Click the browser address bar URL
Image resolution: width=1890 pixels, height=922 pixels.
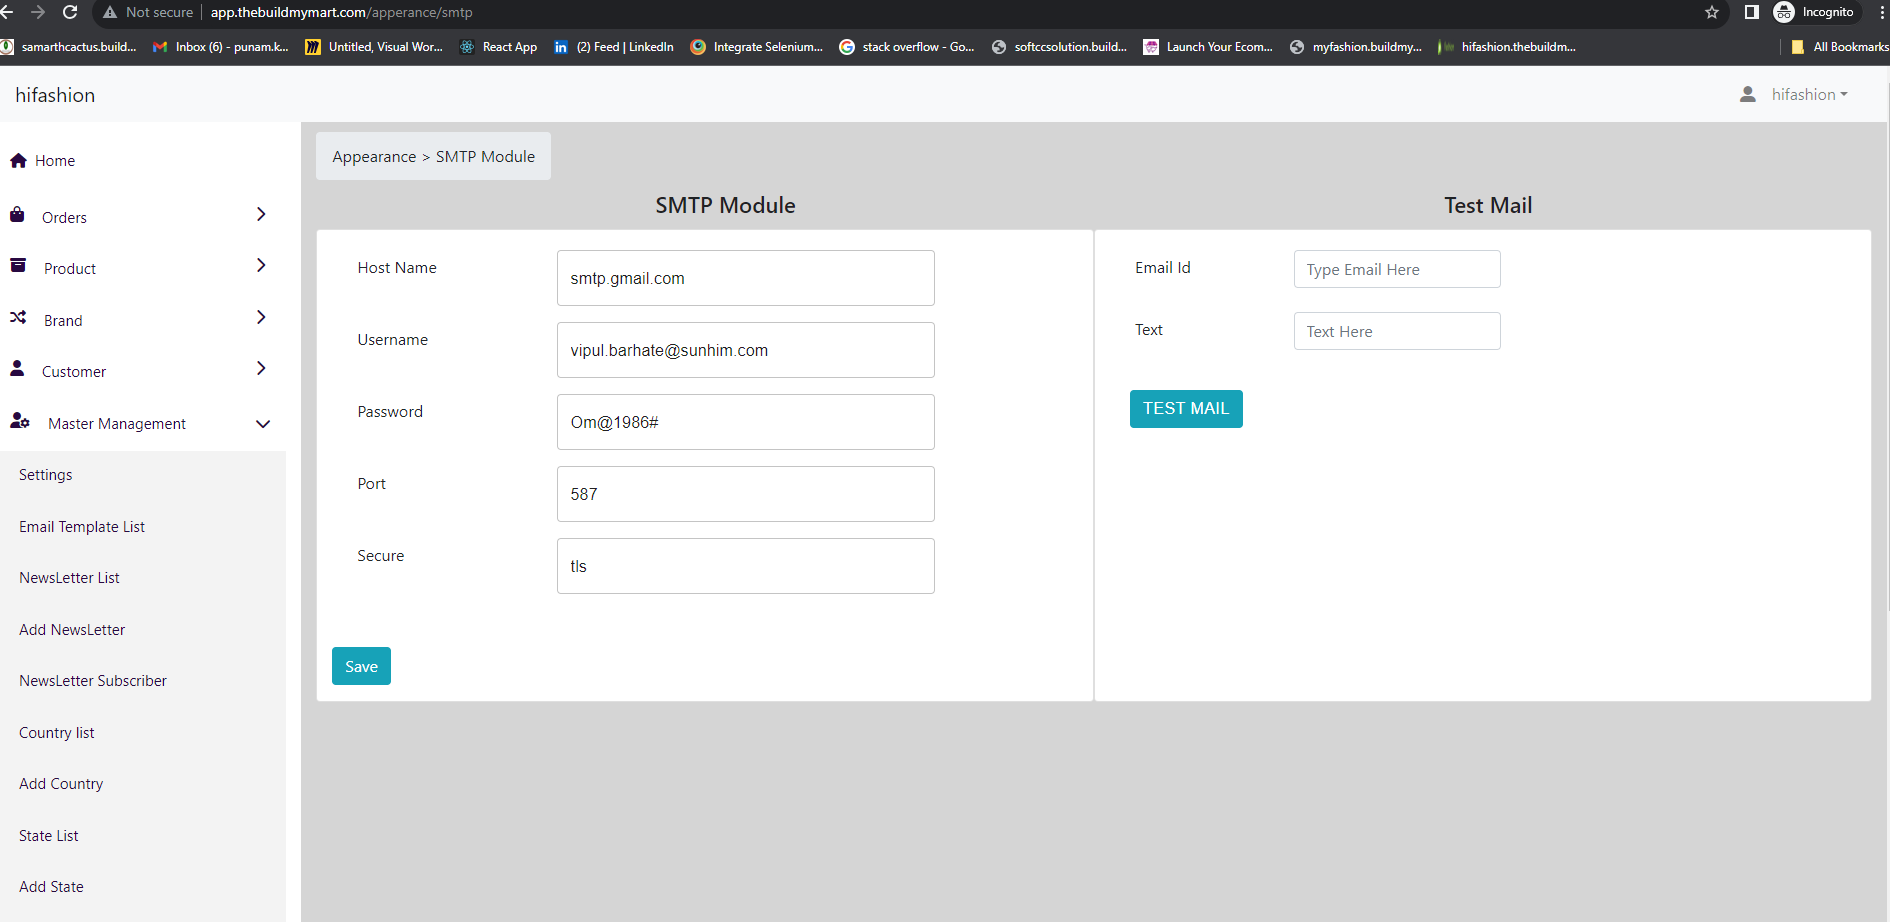coord(341,12)
